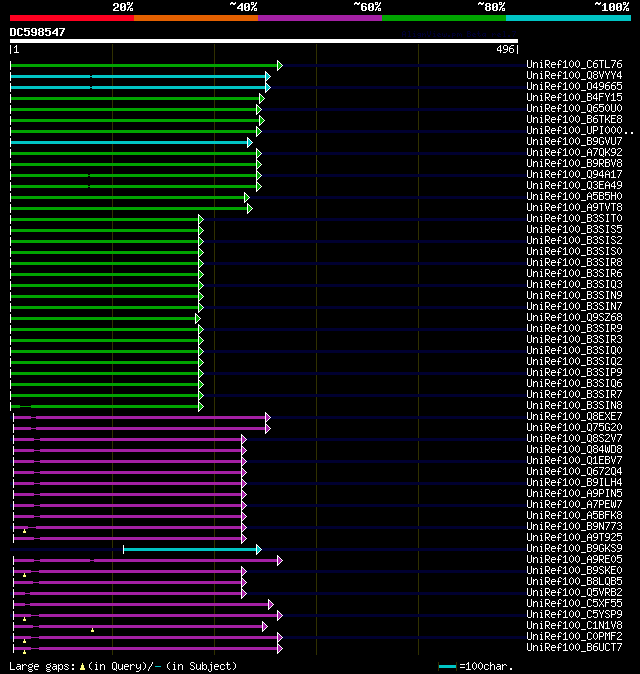Click the UniRef100_B6TKE8 label
The height and width of the screenshot is (674, 640).
pyautogui.click(x=574, y=119)
